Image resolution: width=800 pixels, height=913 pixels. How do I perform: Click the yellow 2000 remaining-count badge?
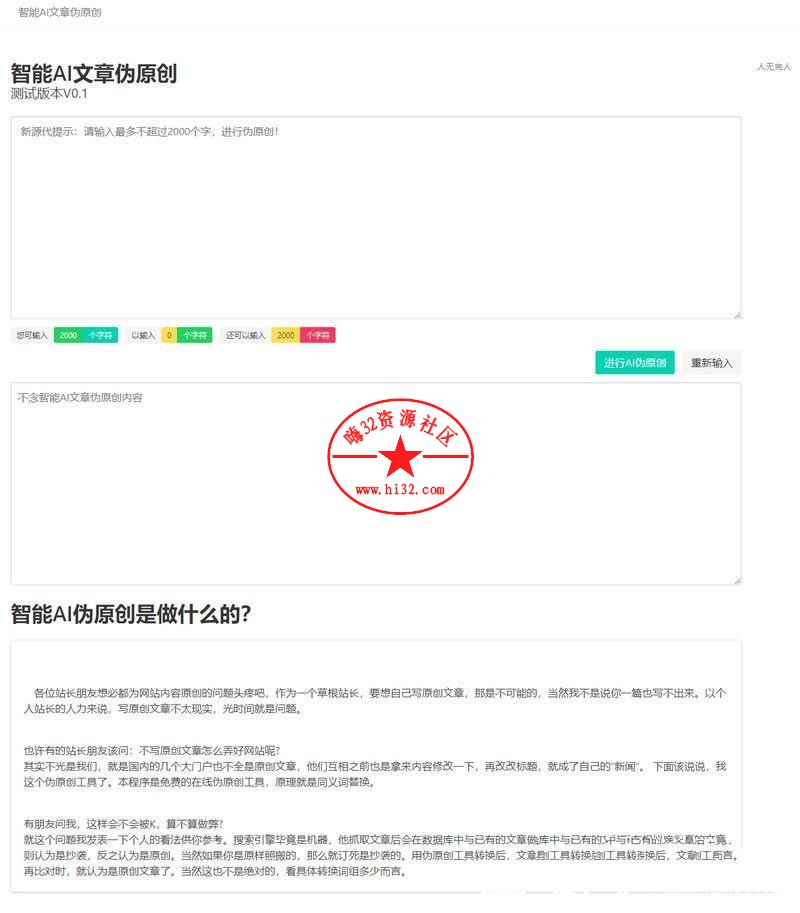pos(285,335)
